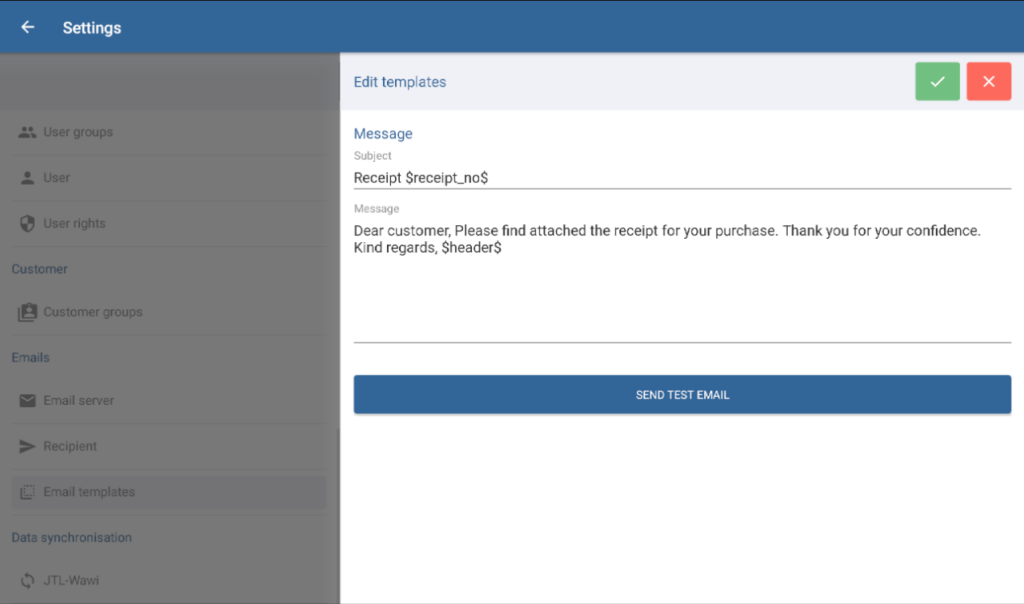This screenshot has width=1024, height=604.
Task: Click the User groups people icon
Action: click(x=28, y=132)
